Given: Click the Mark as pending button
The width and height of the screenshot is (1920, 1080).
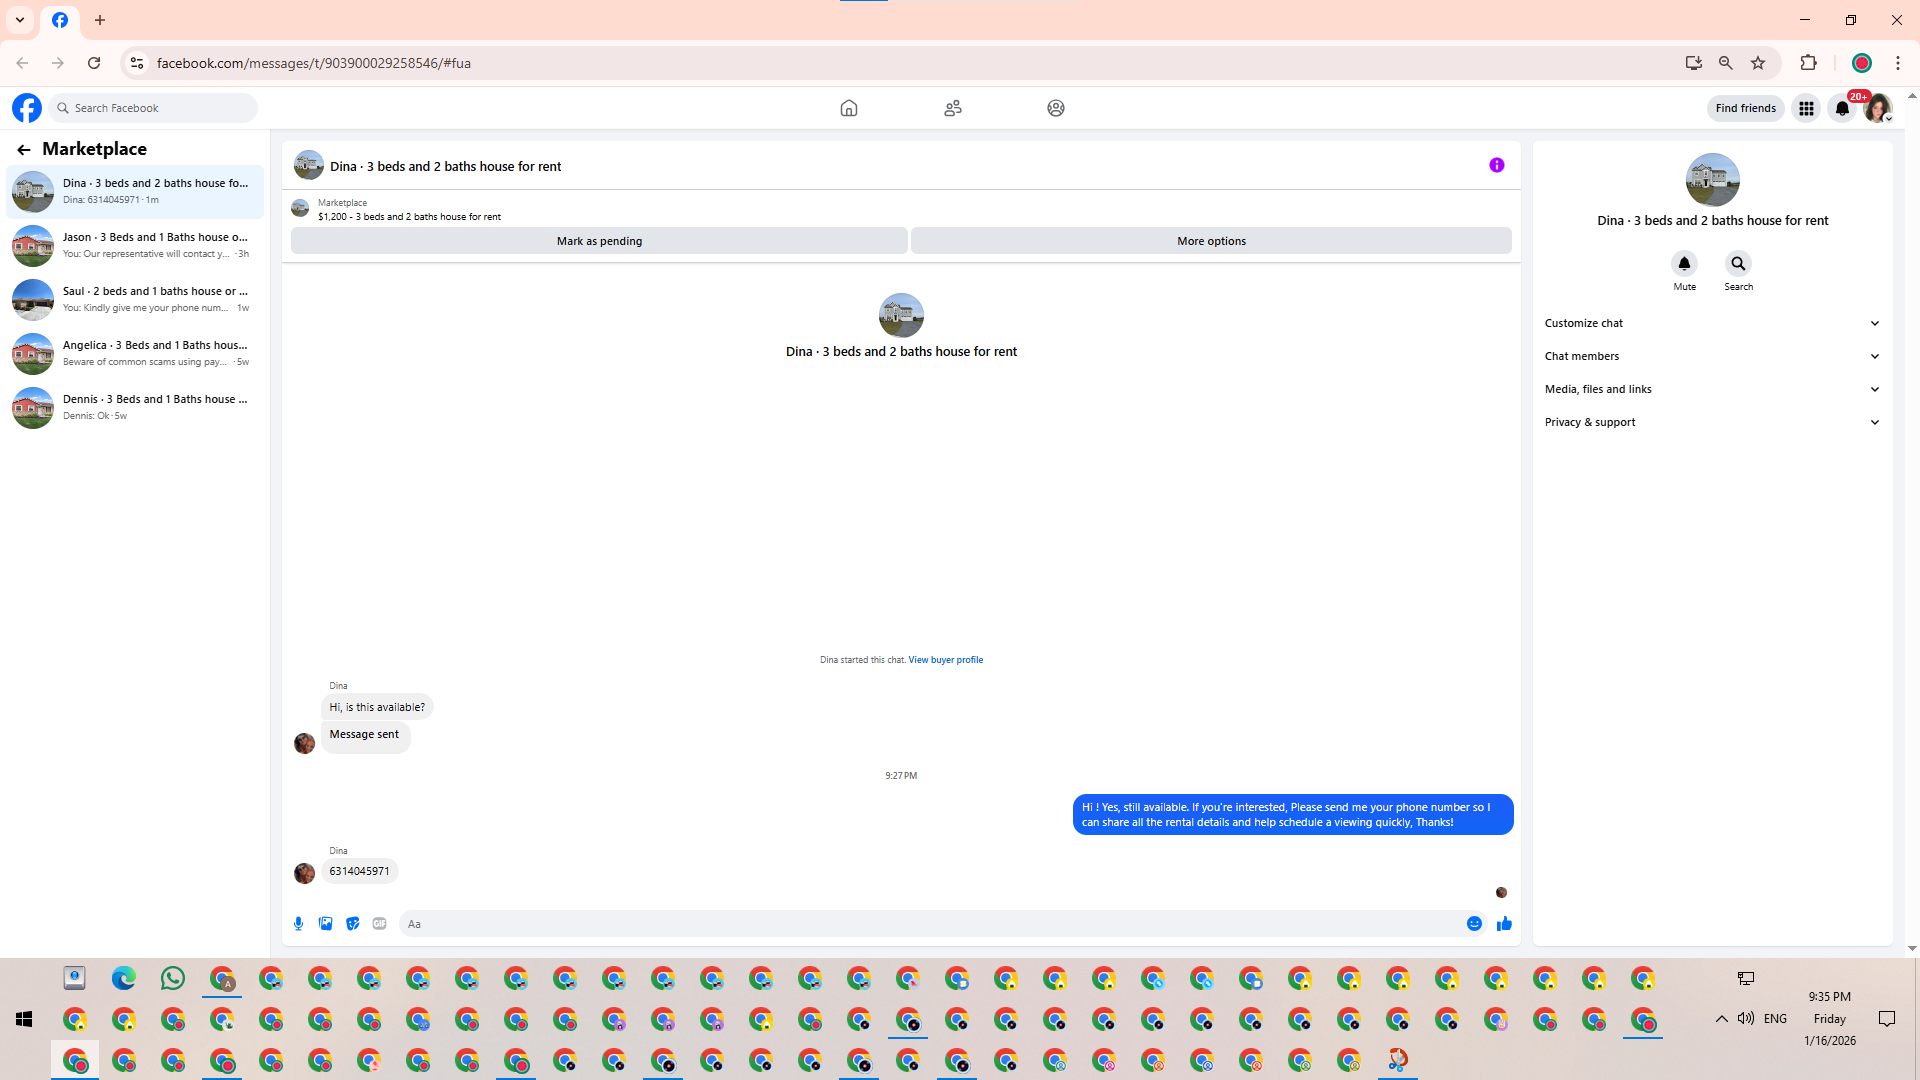Looking at the screenshot, I should coord(599,241).
